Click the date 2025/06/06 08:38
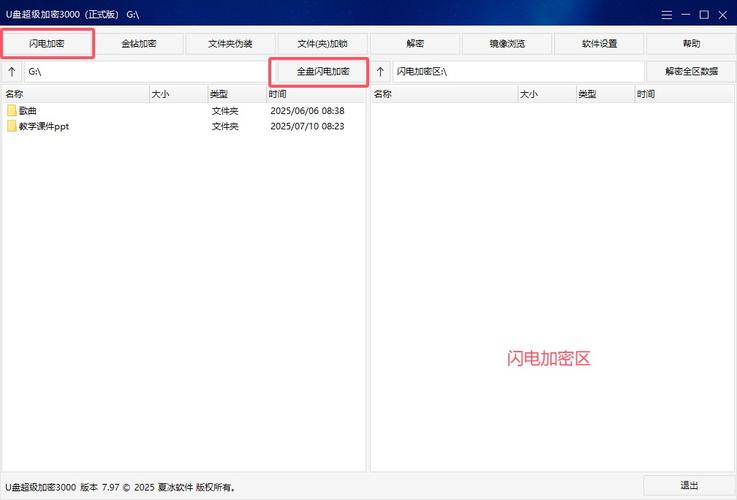The height and width of the screenshot is (500, 737). click(x=307, y=111)
